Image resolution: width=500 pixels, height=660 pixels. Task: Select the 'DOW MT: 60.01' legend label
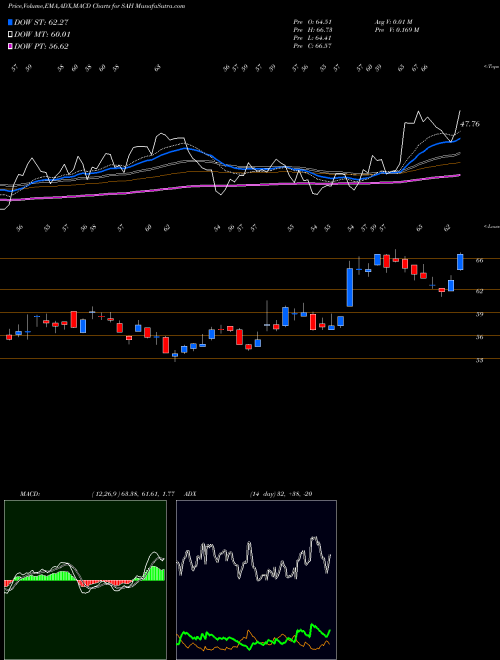[42, 35]
